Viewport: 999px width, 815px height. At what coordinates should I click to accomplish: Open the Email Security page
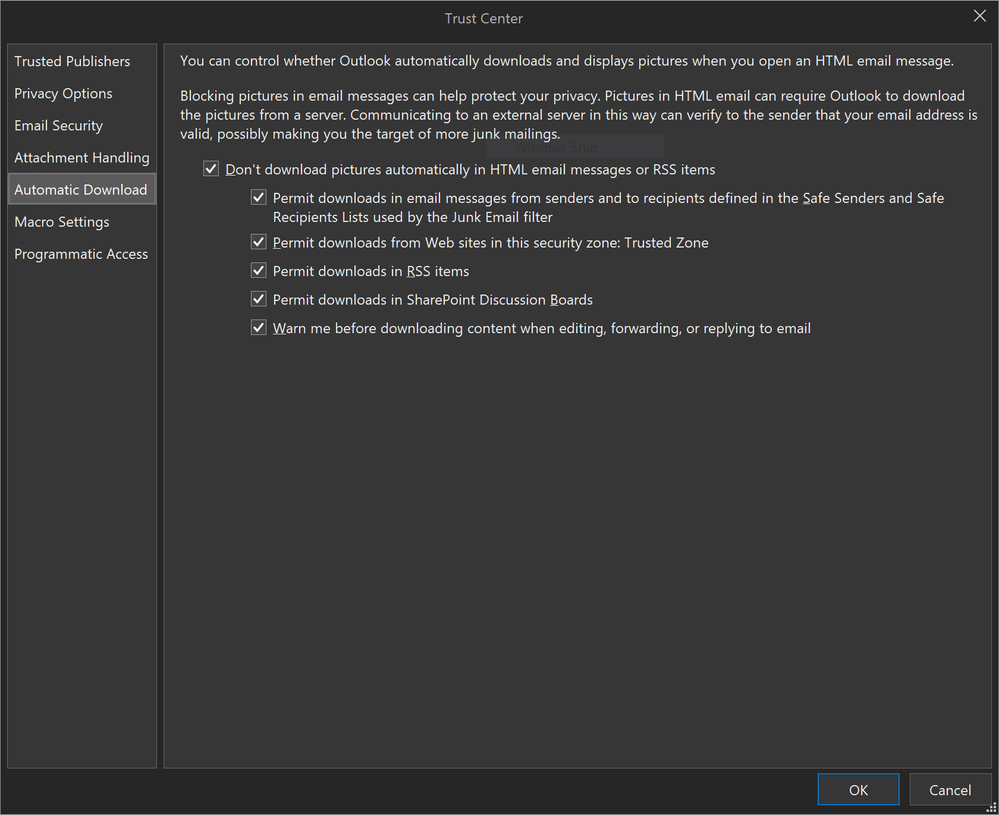pos(59,125)
